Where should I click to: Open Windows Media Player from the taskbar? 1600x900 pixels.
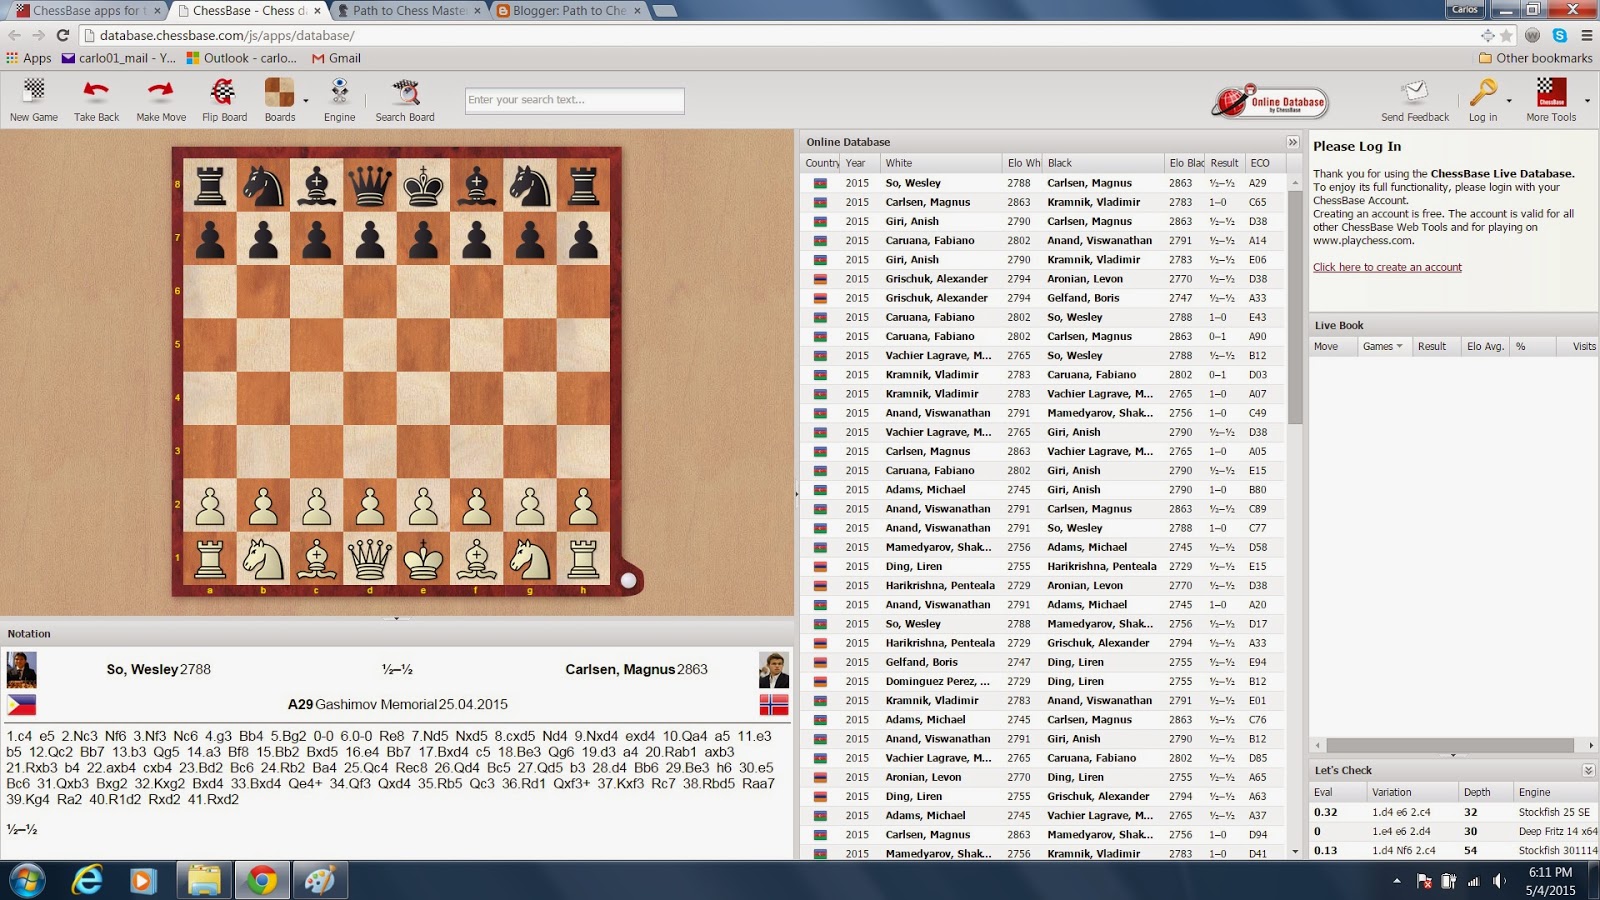tap(145, 881)
